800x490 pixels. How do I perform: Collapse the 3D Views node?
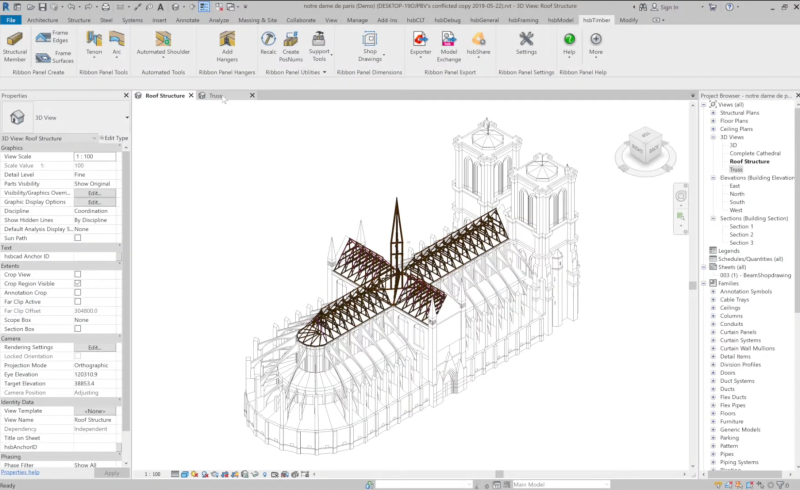713,137
